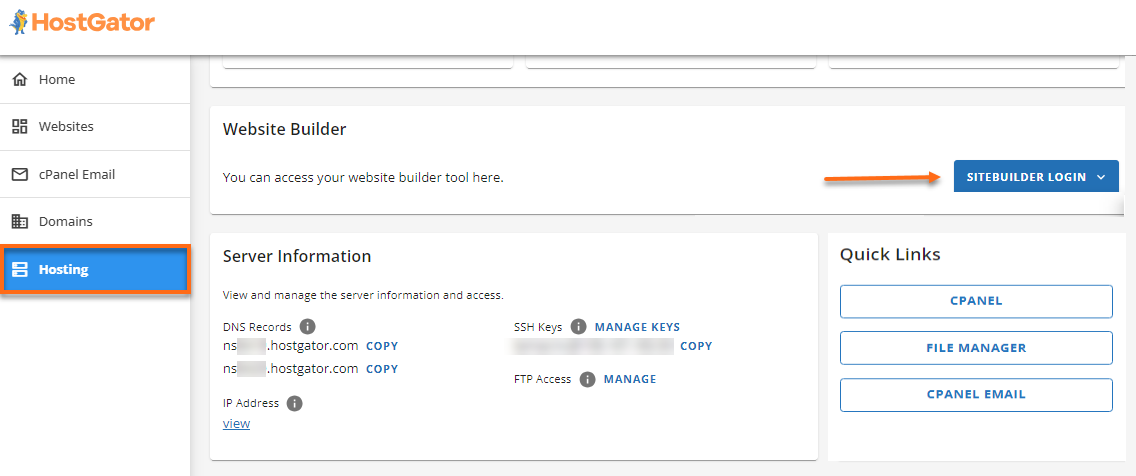Expand the Sitebuilder Login dropdown arrow
The height and width of the screenshot is (476, 1136).
(x=1101, y=177)
